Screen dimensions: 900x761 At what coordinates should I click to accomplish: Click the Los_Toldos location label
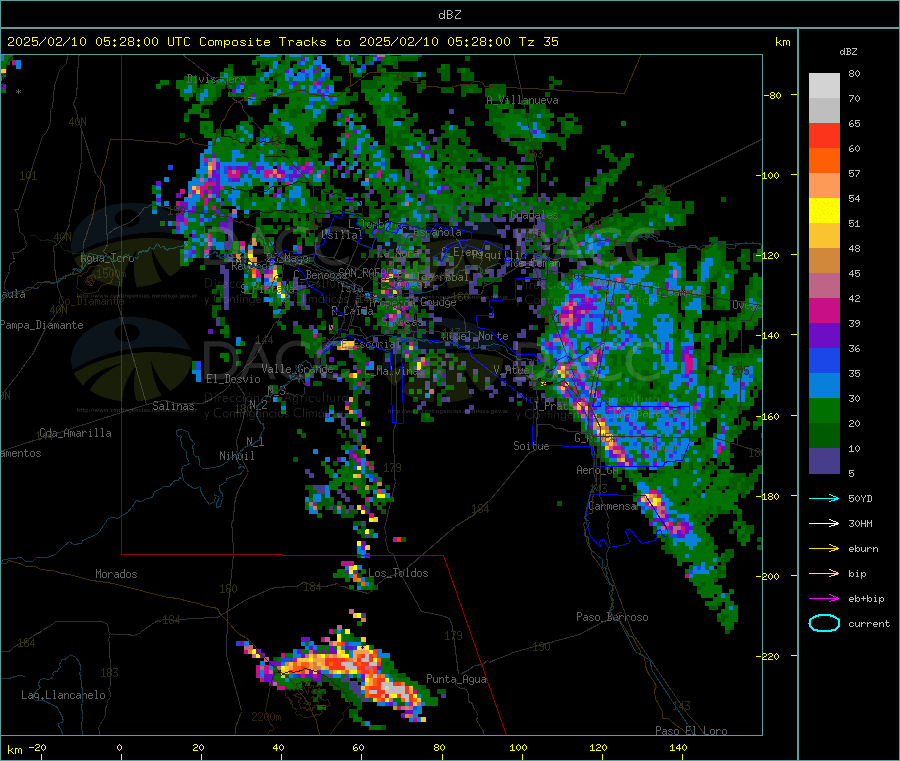coord(398,573)
